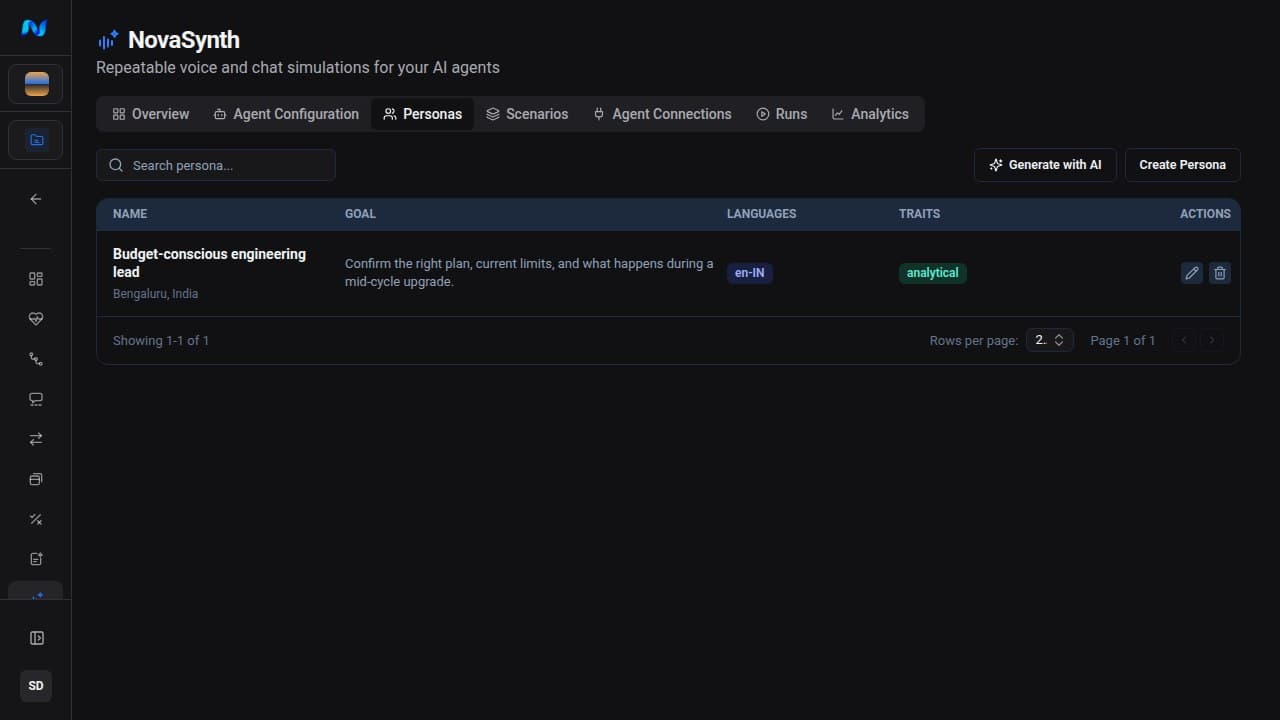Click the Generate with AI button
This screenshot has width=1280, height=720.
pos(1045,165)
